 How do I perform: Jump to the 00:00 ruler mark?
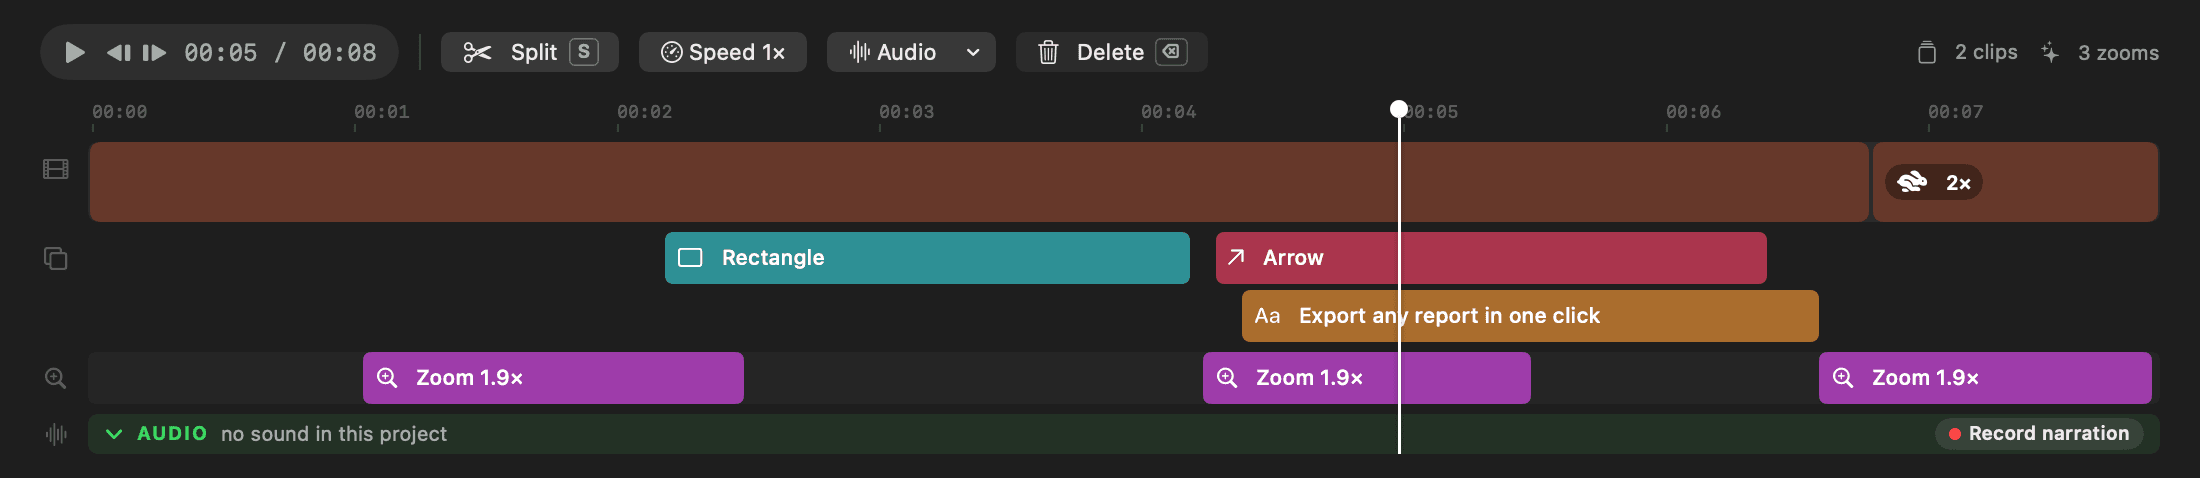(119, 112)
